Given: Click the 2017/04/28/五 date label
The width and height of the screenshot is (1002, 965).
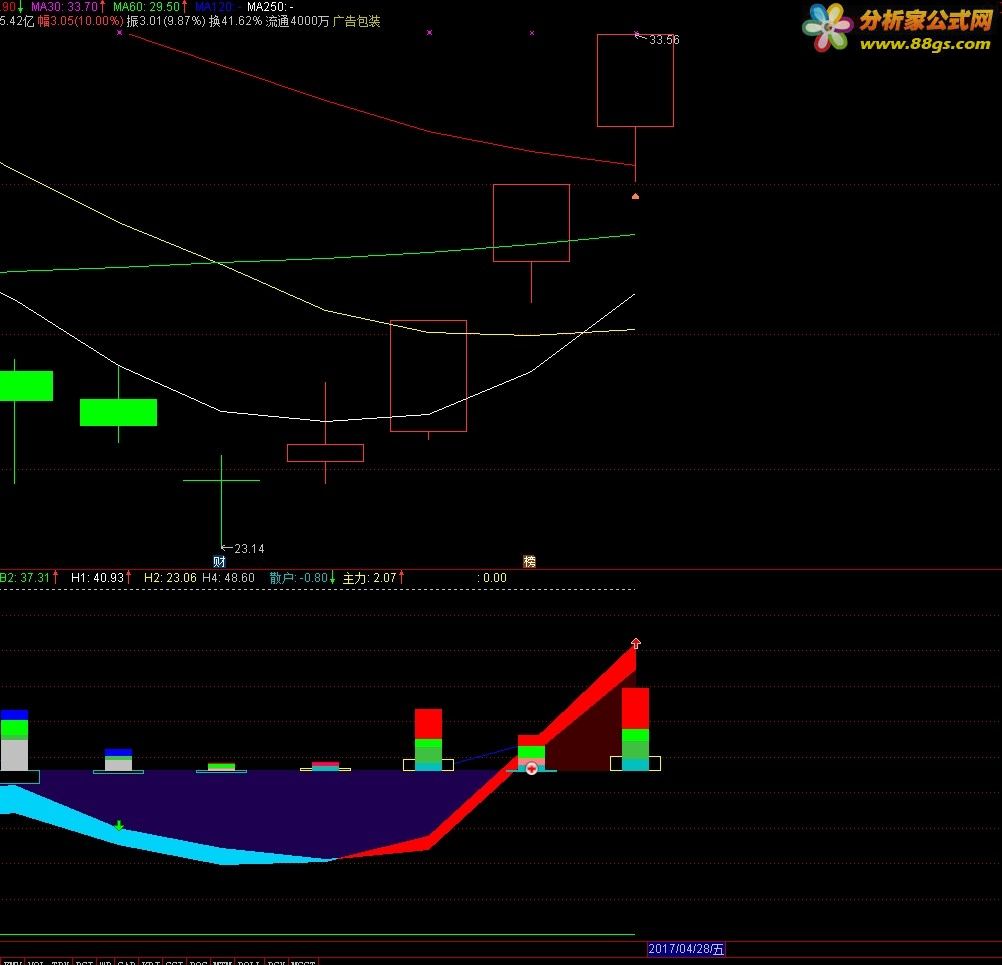Looking at the screenshot, I should click(x=686, y=949).
